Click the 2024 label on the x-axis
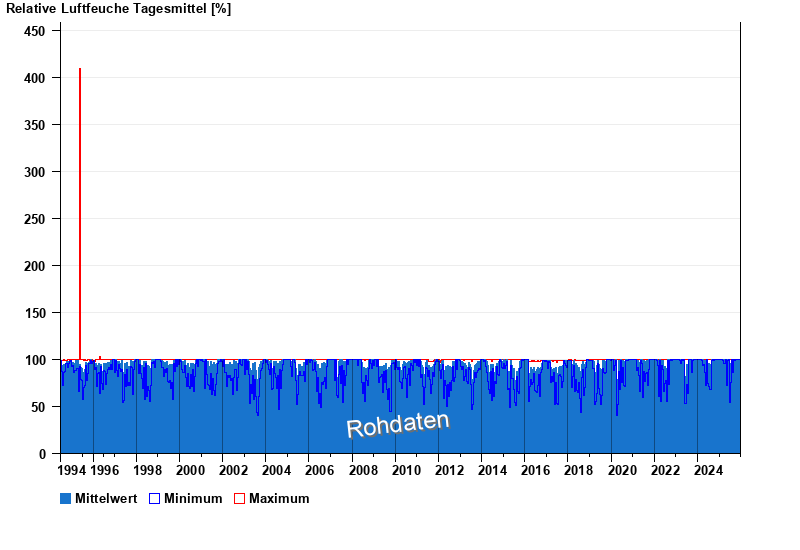The width and height of the screenshot is (800, 550). point(708,470)
